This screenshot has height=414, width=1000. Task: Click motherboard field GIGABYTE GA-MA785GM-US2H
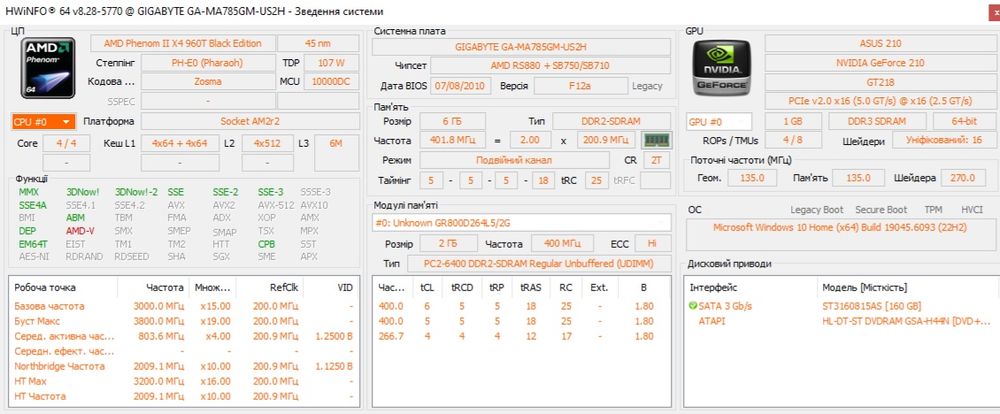click(521, 47)
